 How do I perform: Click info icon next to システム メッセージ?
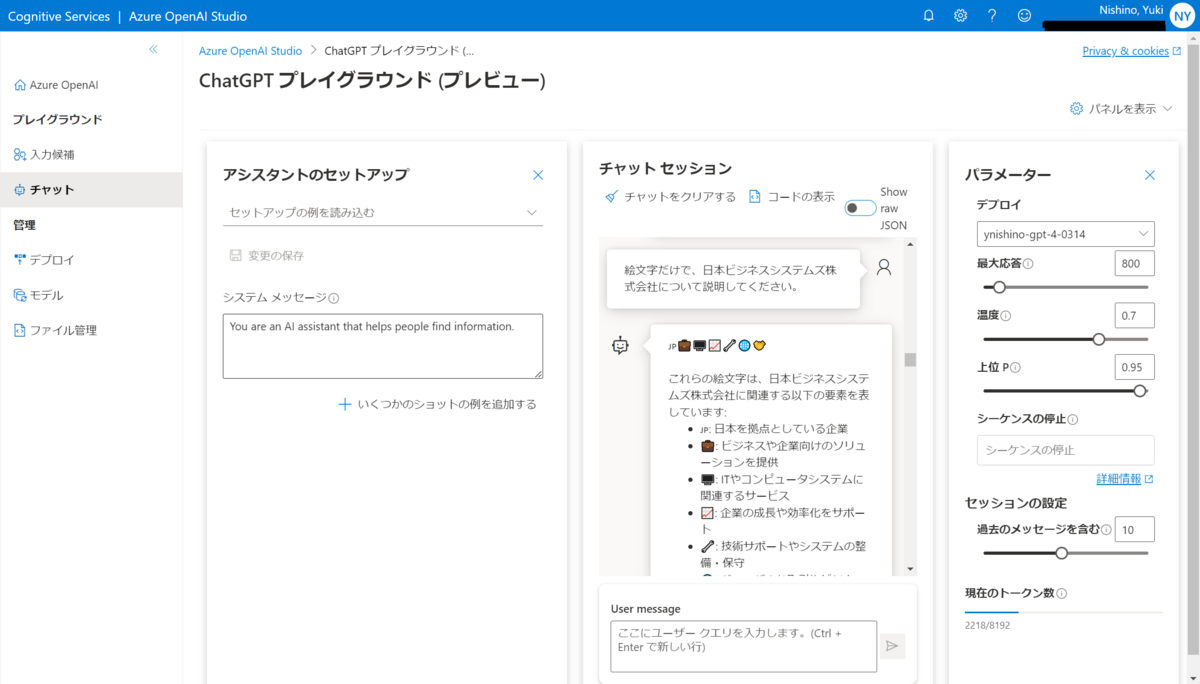pos(334,298)
